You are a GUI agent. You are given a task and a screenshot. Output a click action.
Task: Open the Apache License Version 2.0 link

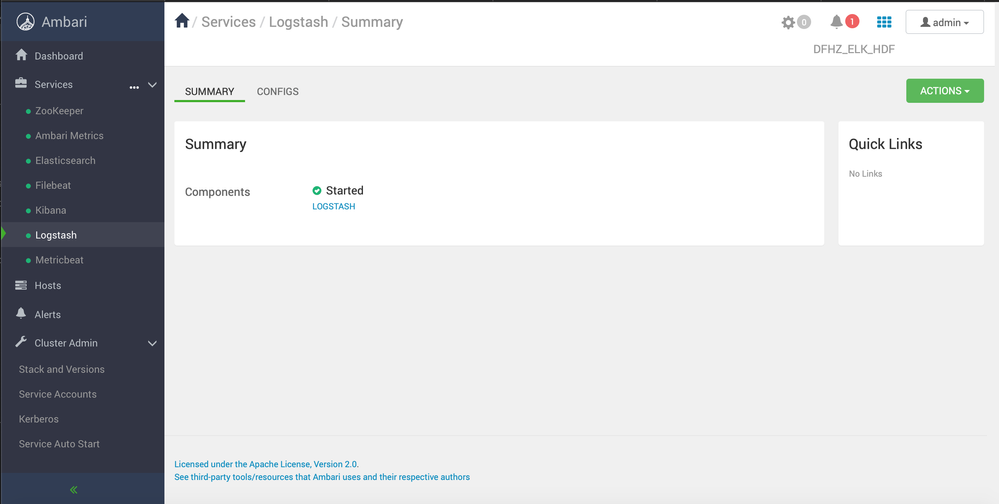tap(266, 464)
